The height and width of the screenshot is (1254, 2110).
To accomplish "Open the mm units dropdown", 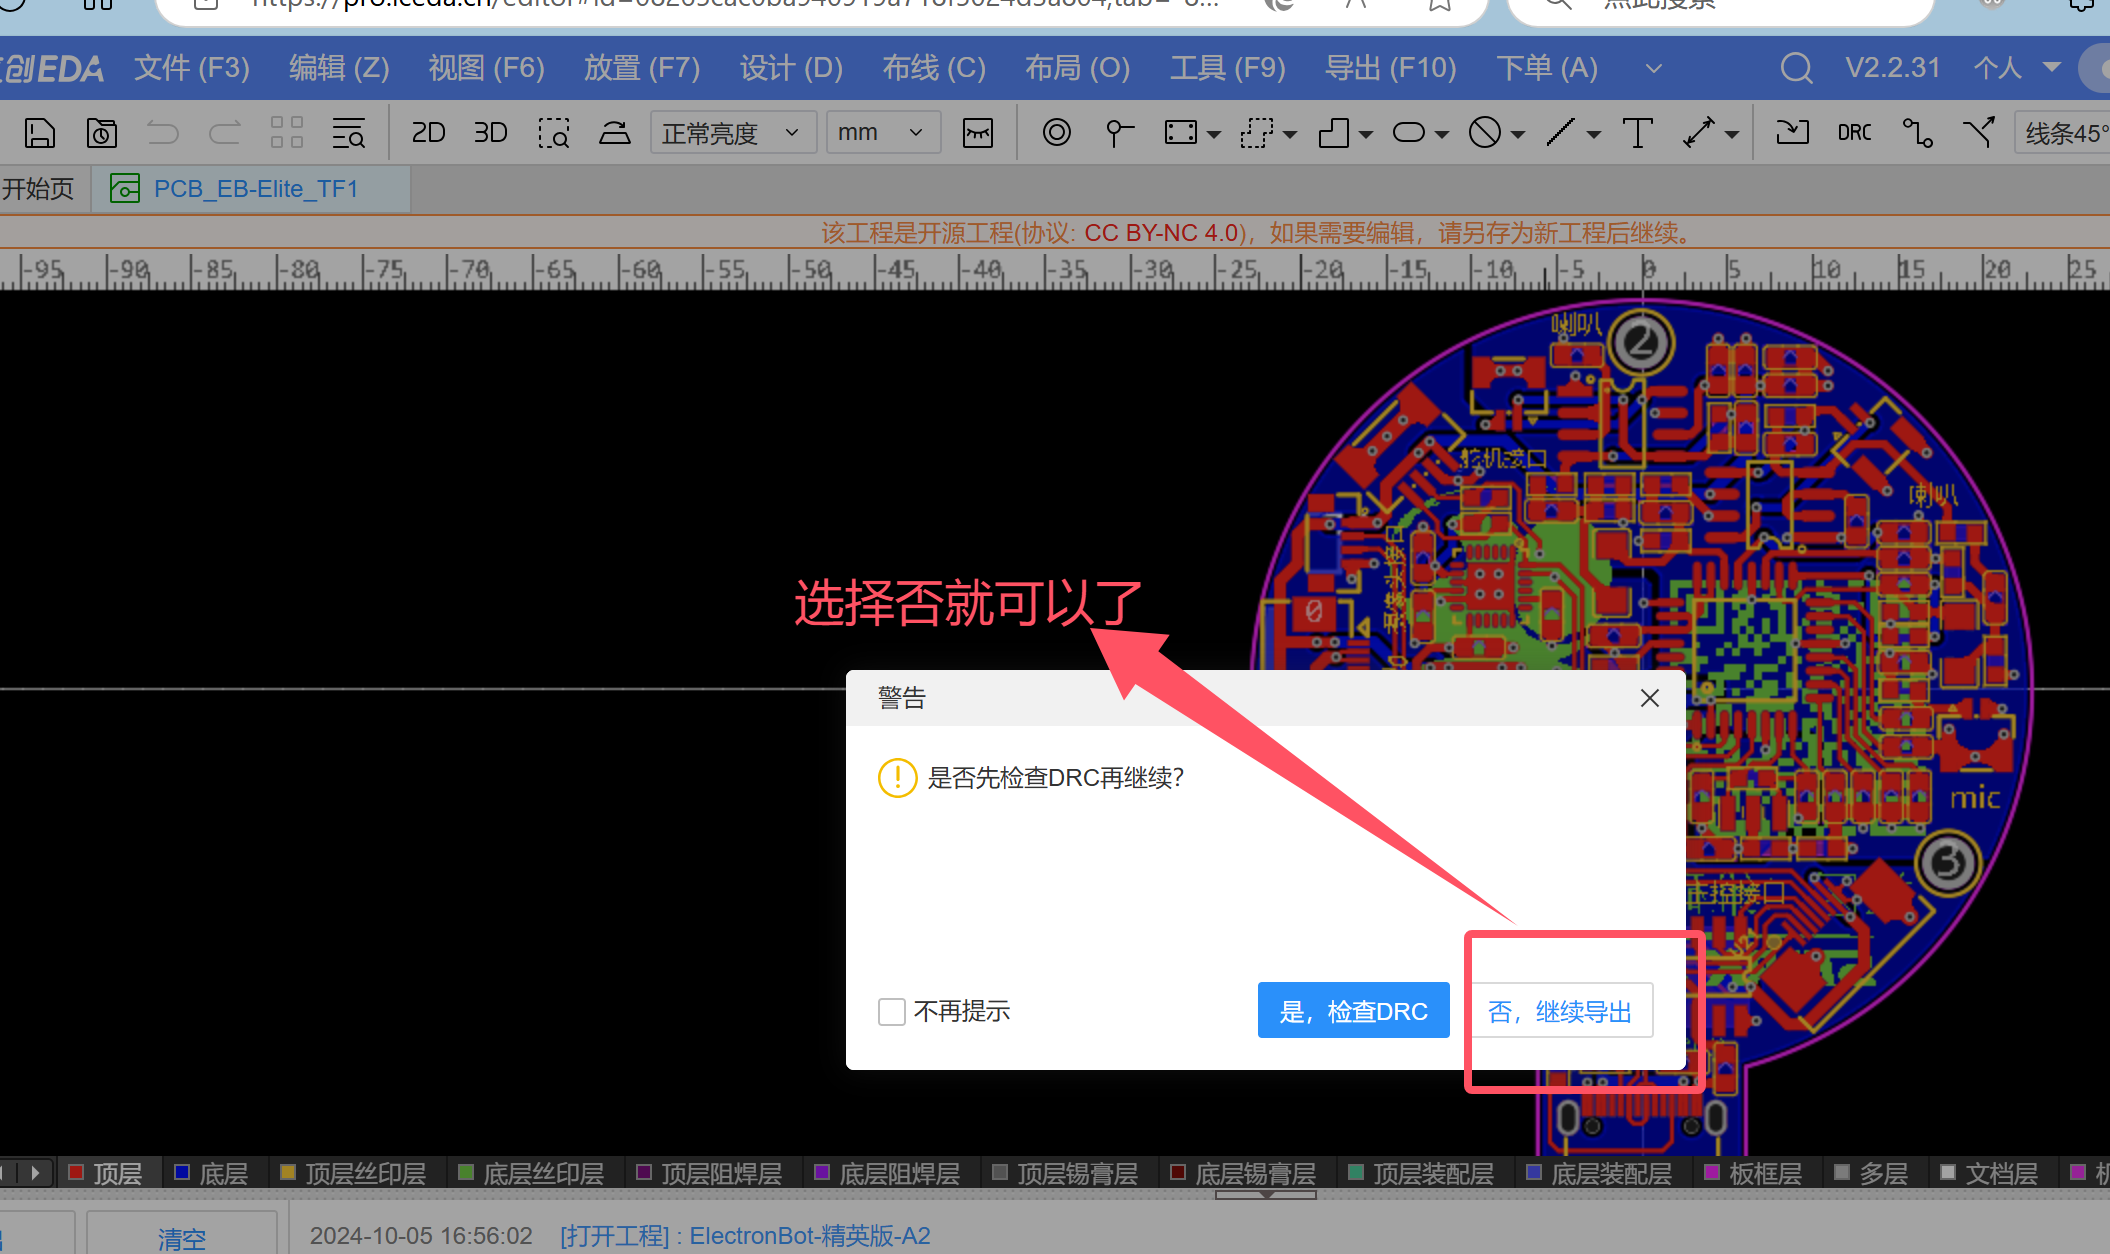I will click(x=883, y=132).
